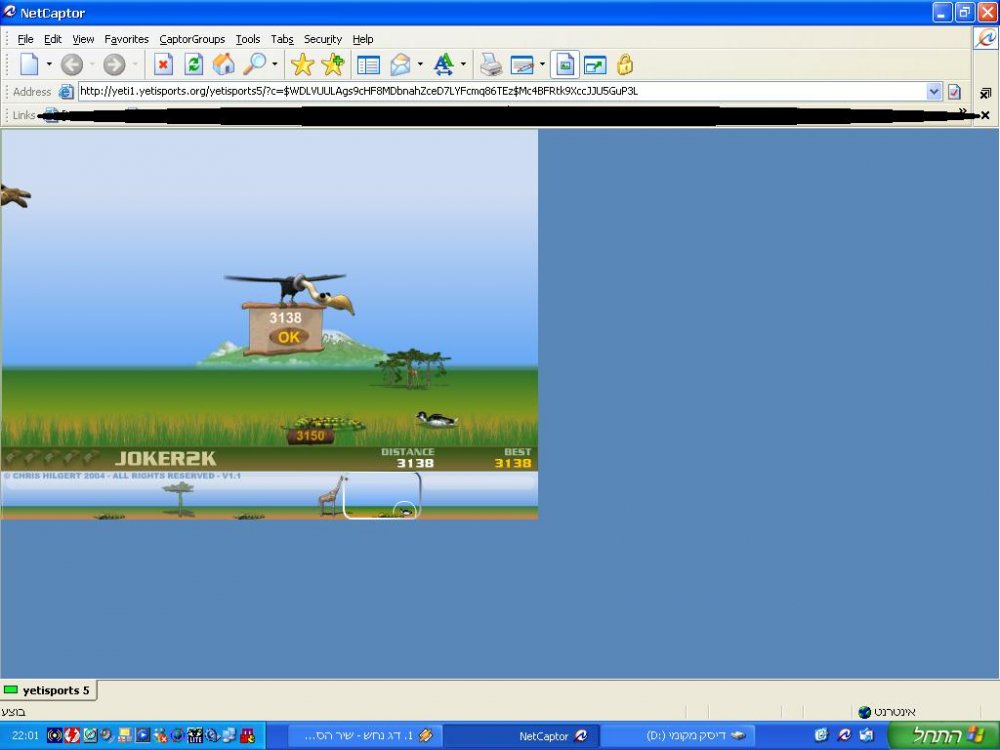This screenshot has height=750, width=1000.
Task: Click the show desktop quick launch icon
Action: click(866, 735)
